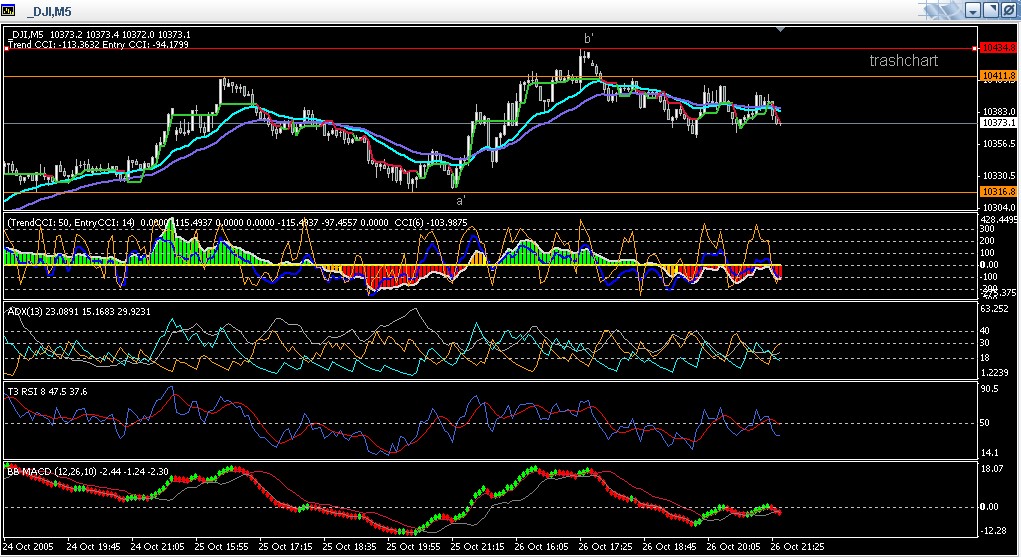Screen dimensions: 1021x557
Task: Close the chart with the crossed-circle button
Action: (1008, 10)
